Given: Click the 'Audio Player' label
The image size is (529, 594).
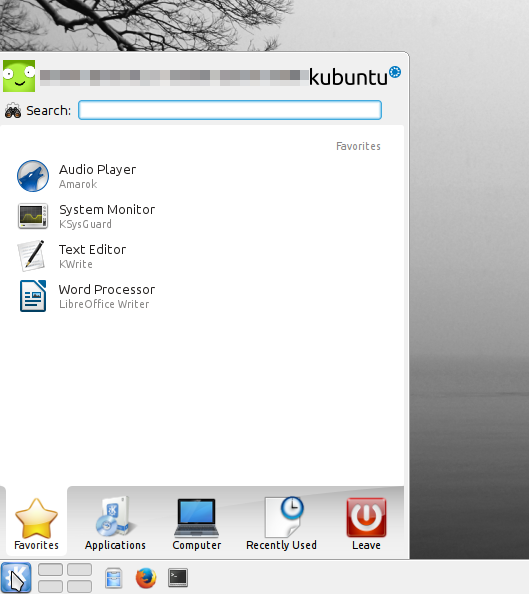Looking at the screenshot, I should tap(97, 169).
